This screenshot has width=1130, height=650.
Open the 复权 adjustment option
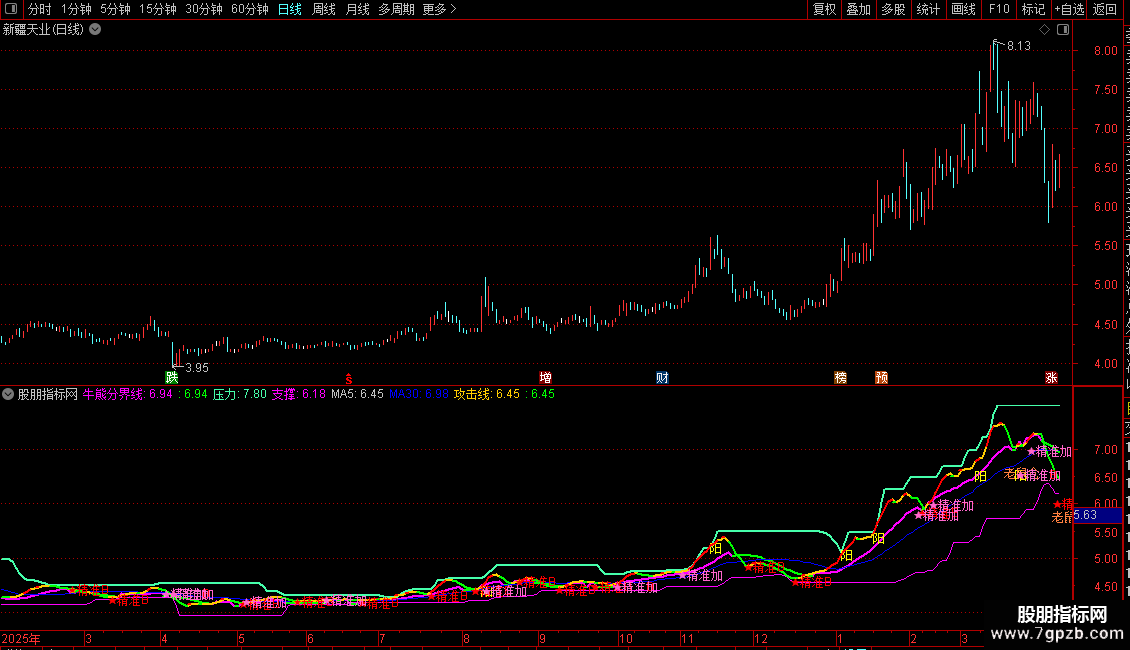(824, 9)
